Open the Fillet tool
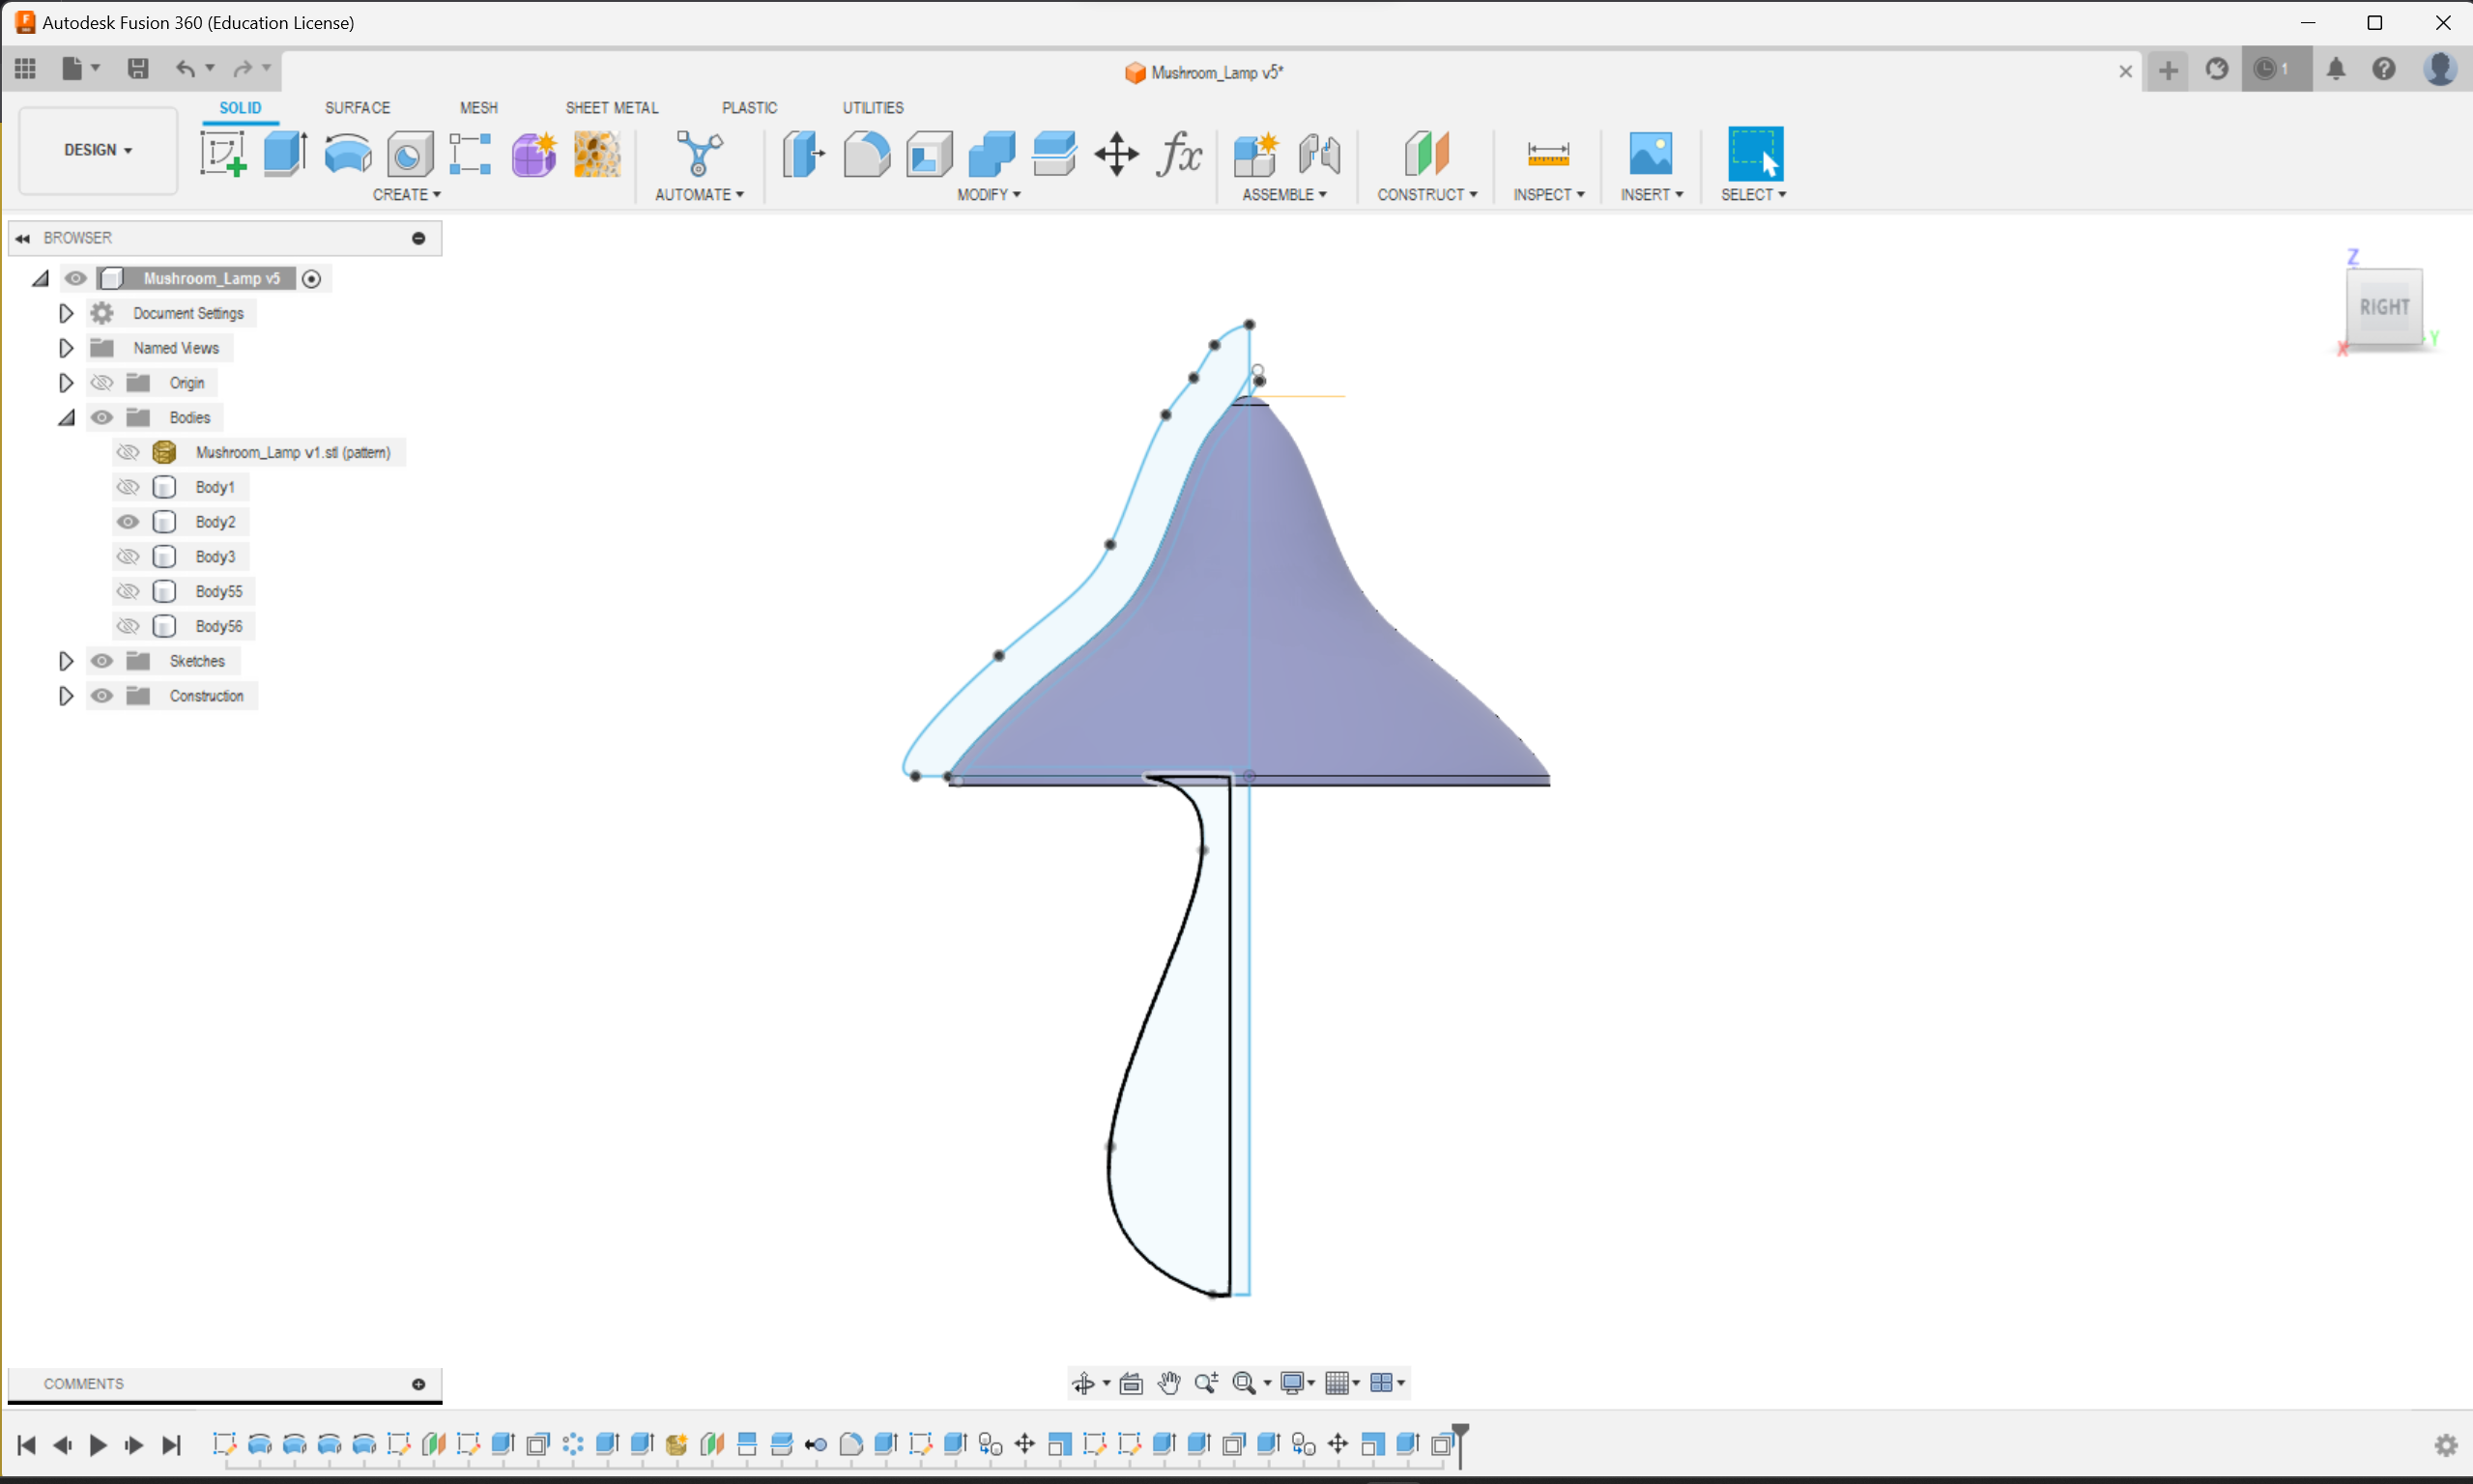The image size is (2473, 1484). click(866, 154)
